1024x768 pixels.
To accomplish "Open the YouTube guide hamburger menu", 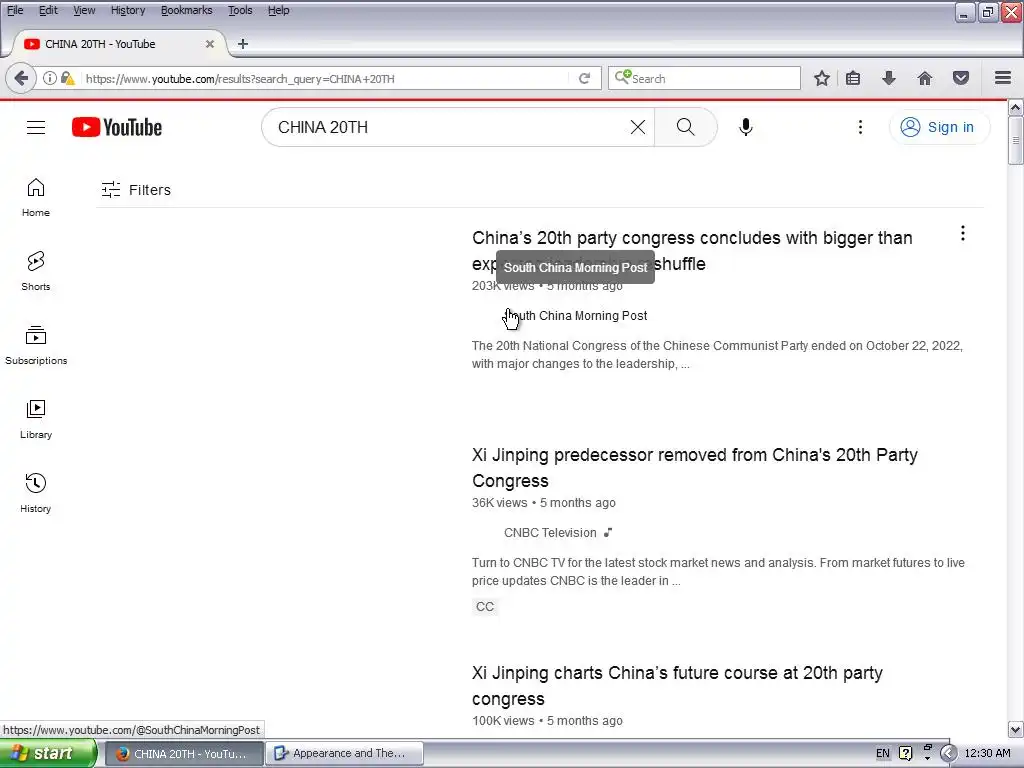I will tap(36, 127).
